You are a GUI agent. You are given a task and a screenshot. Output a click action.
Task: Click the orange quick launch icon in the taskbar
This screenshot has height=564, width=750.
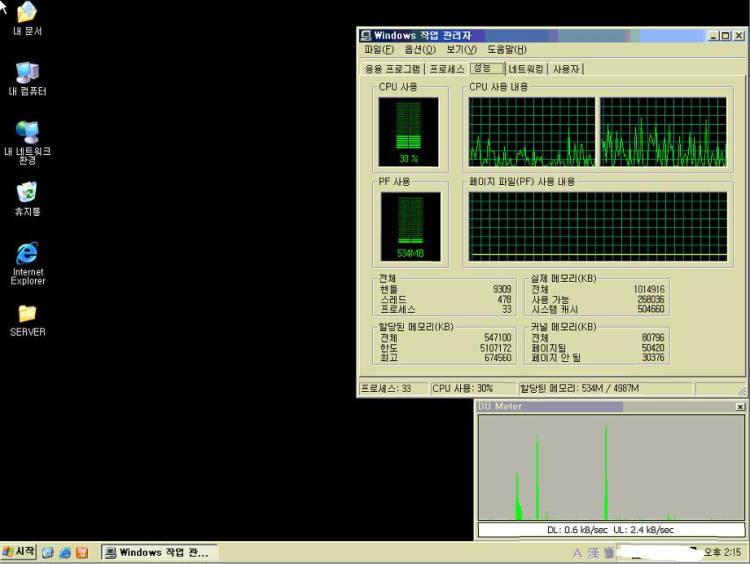tap(82, 552)
